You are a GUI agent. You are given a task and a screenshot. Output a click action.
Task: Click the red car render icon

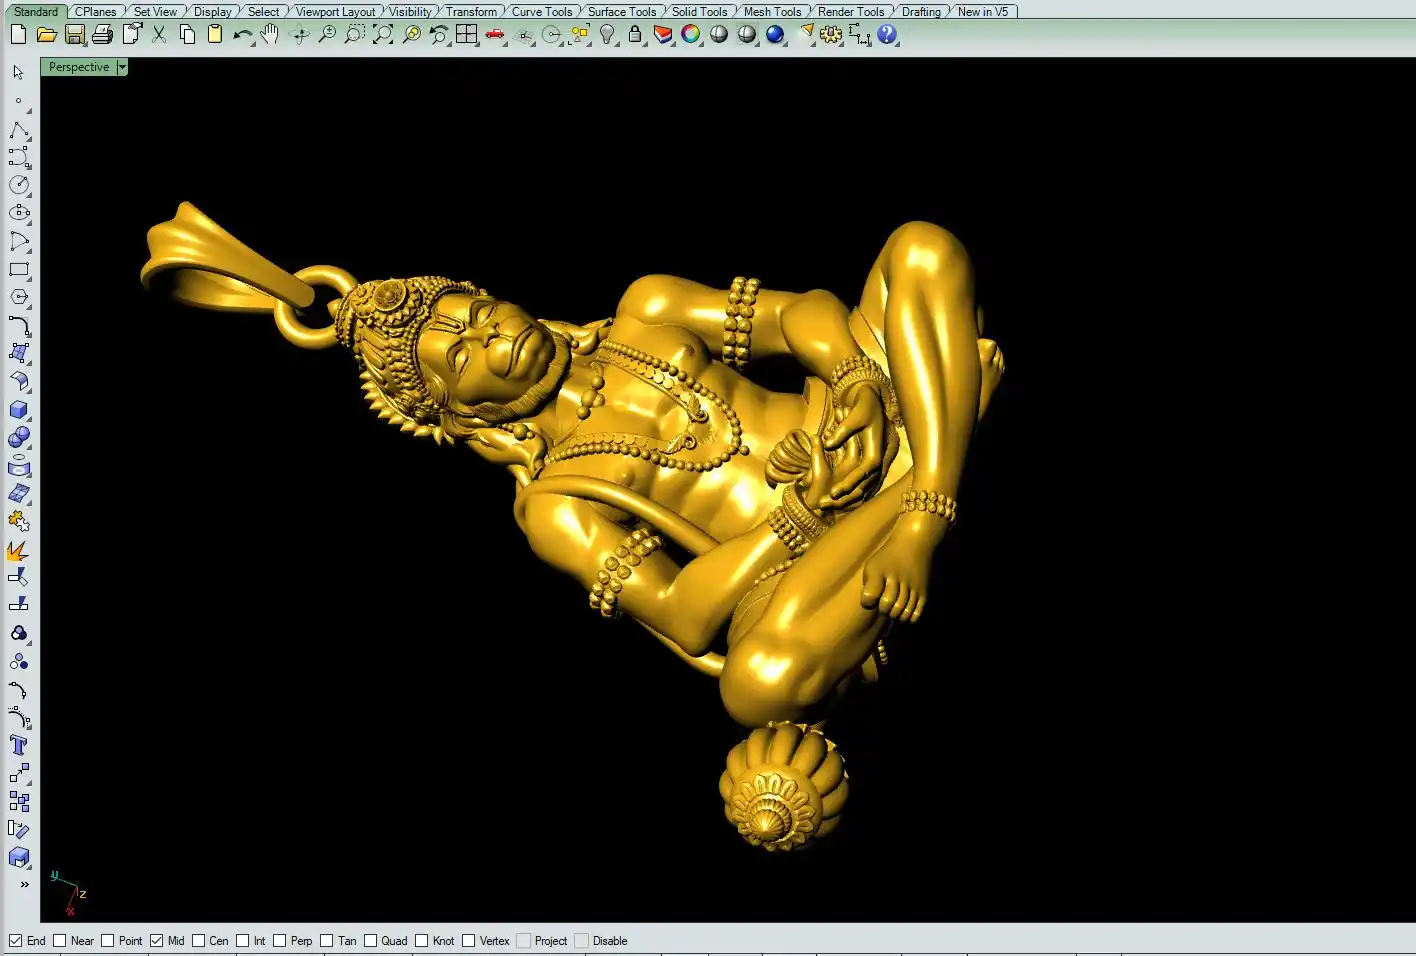click(x=495, y=35)
